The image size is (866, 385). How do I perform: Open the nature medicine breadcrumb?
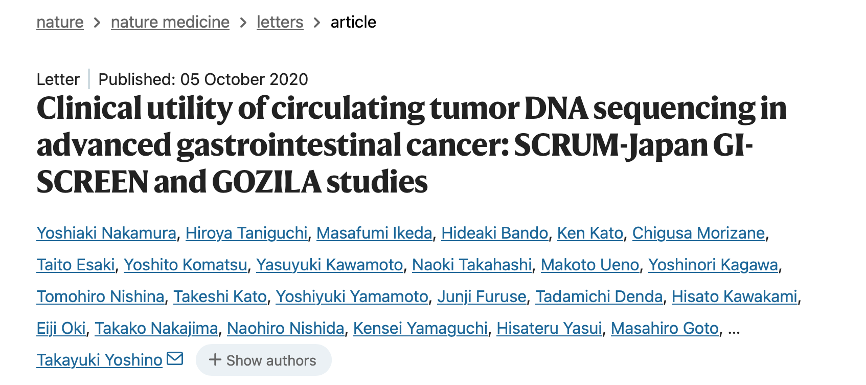[170, 22]
